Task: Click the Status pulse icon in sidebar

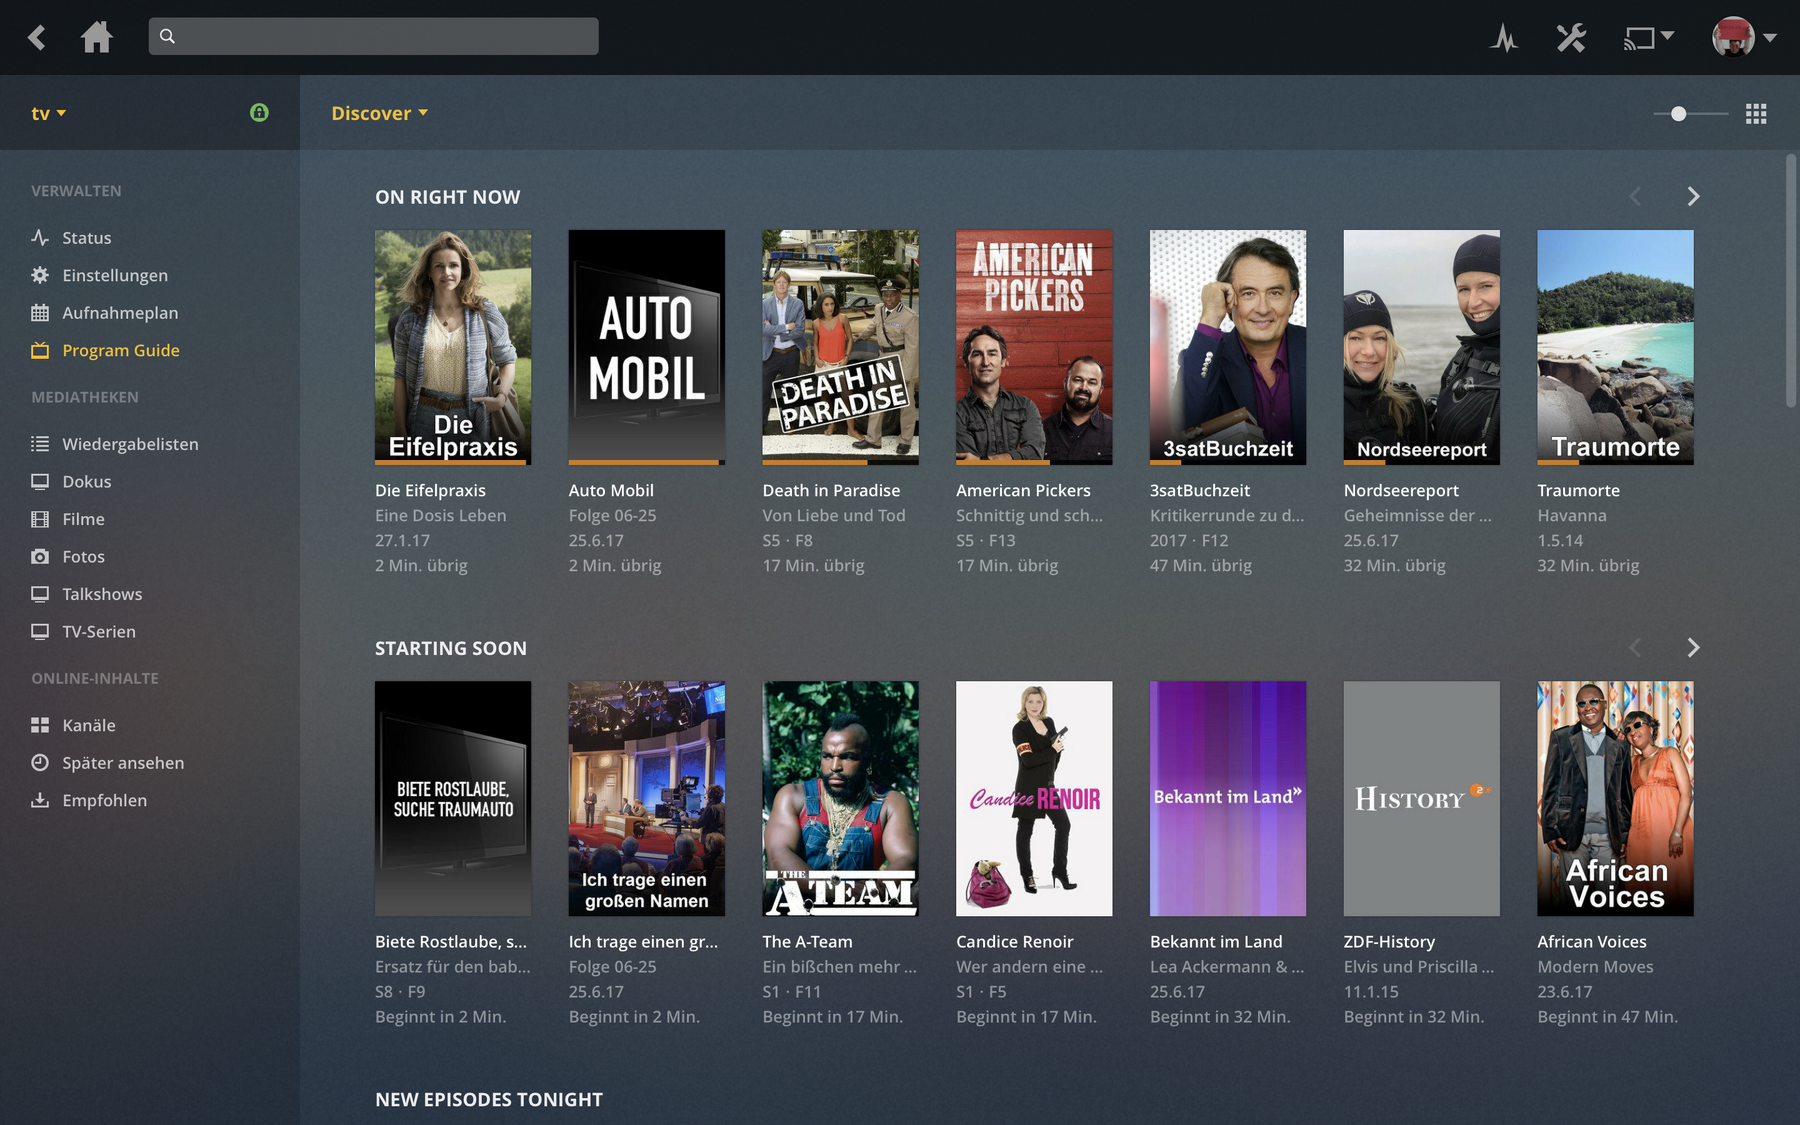Action: coord(40,238)
